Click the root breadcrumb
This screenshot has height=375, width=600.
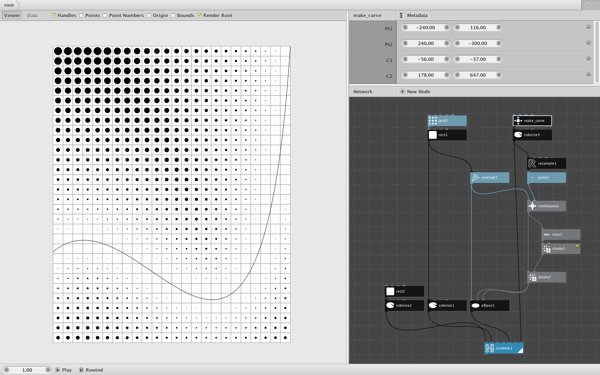click(x=9, y=5)
